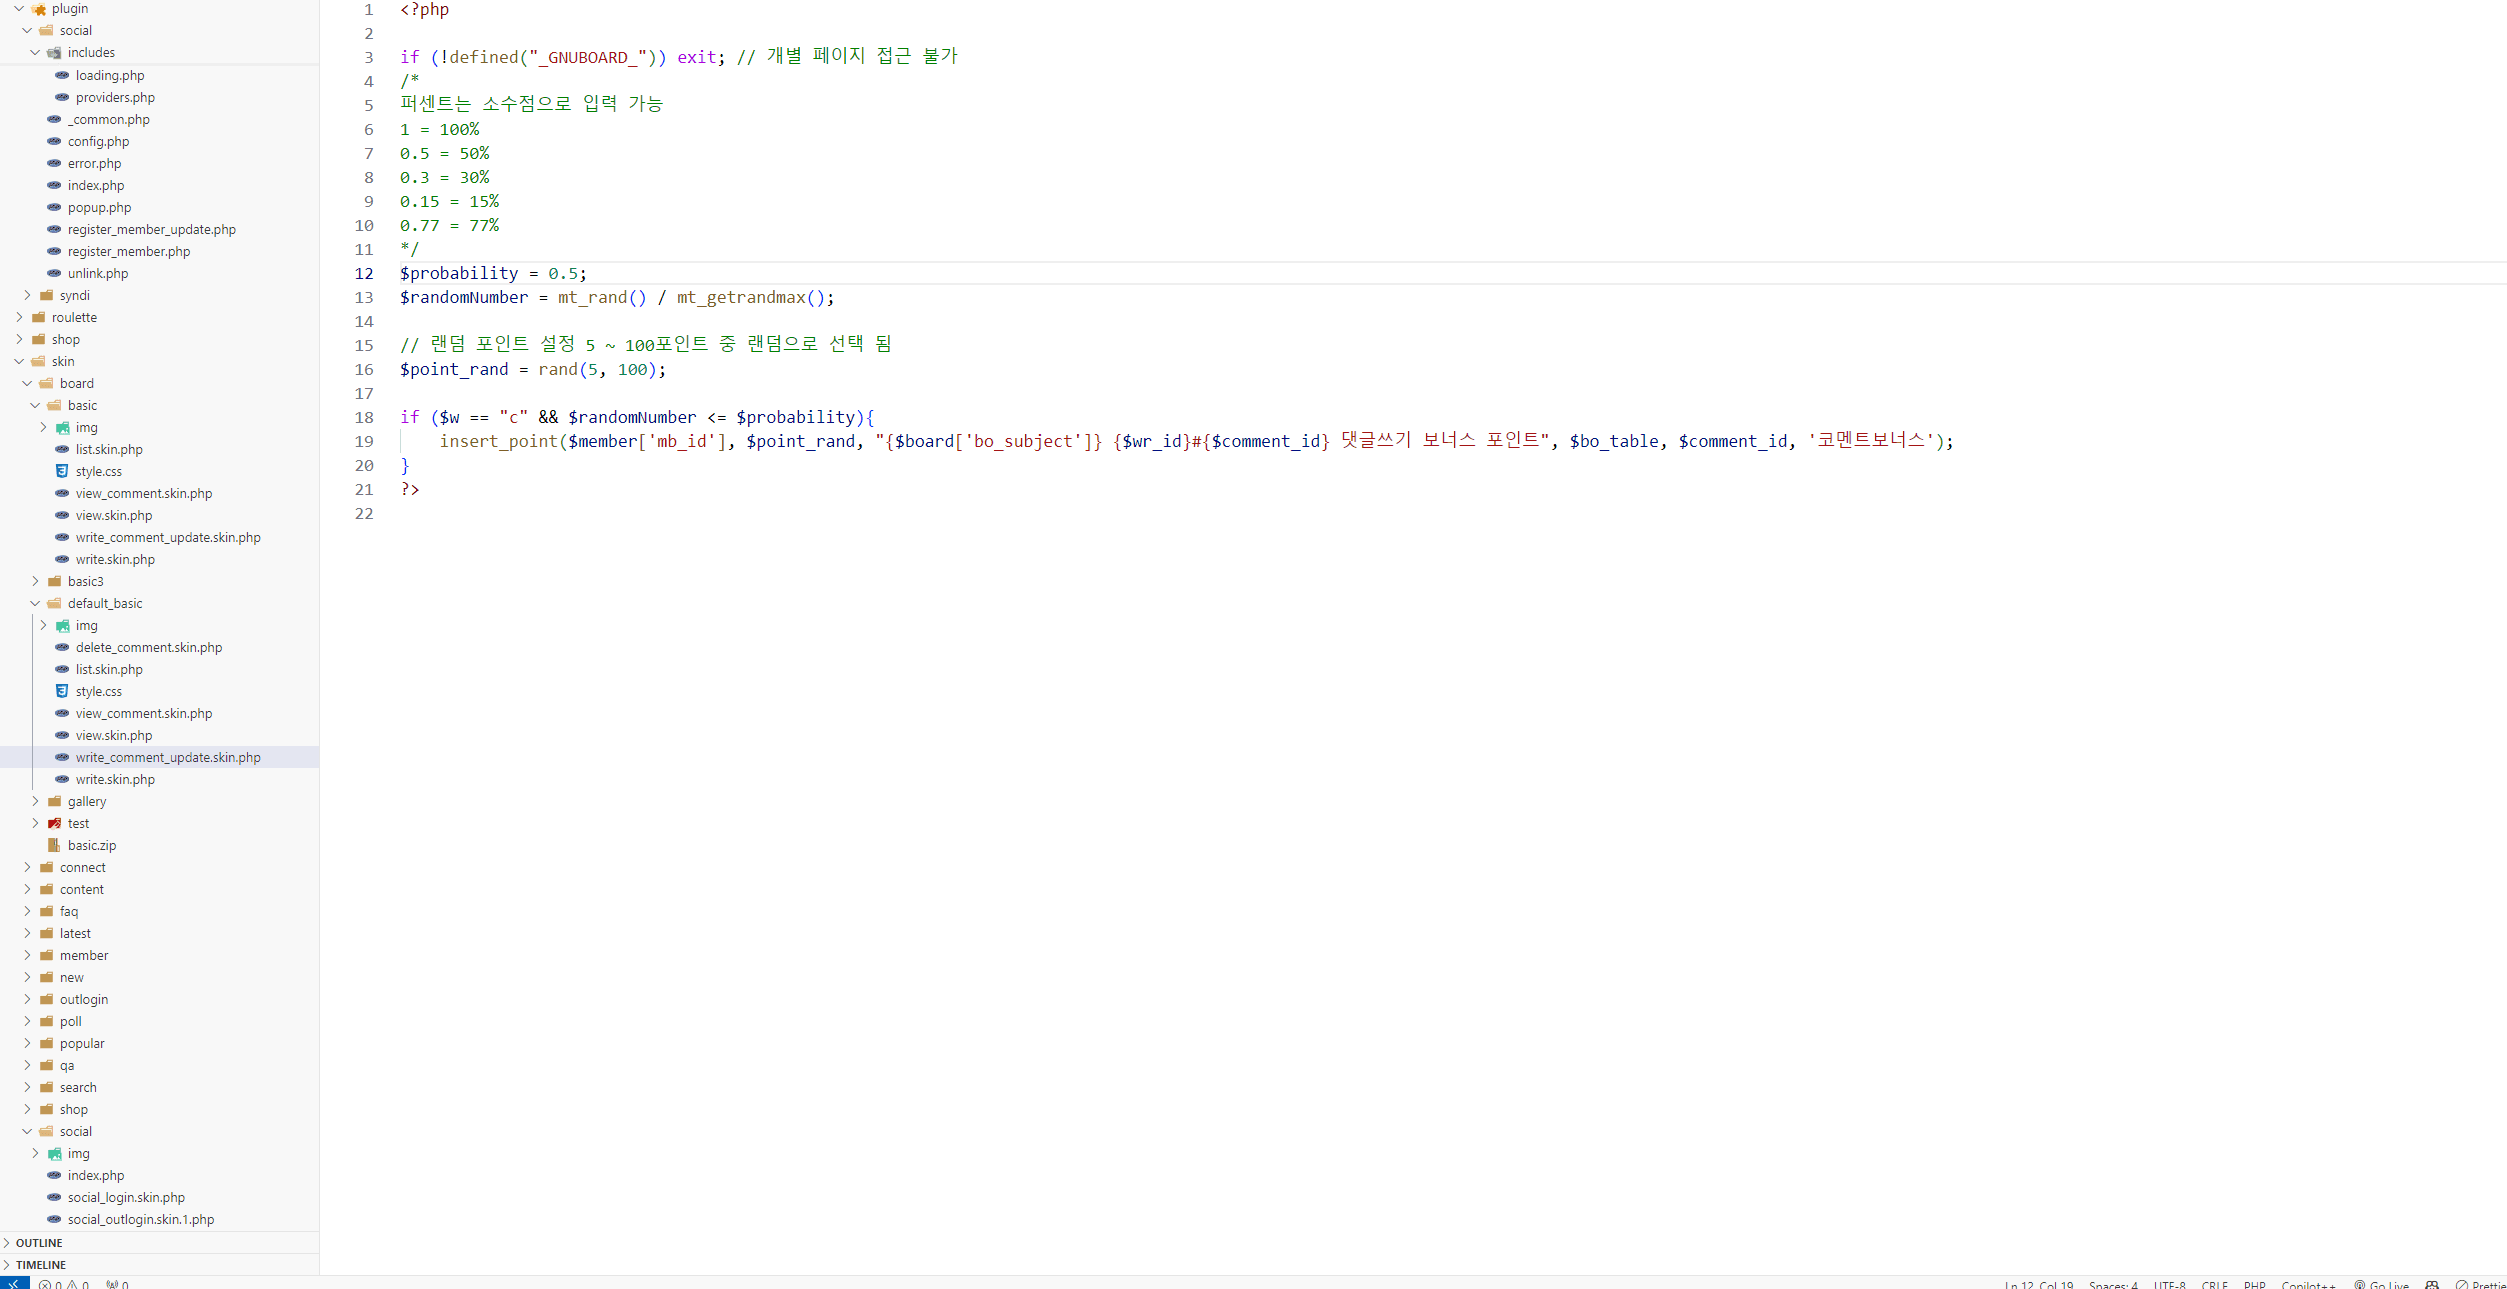Viewport: 2507px width, 1289px height.
Task: Open basic.zip in the tree
Action: (x=92, y=845)
